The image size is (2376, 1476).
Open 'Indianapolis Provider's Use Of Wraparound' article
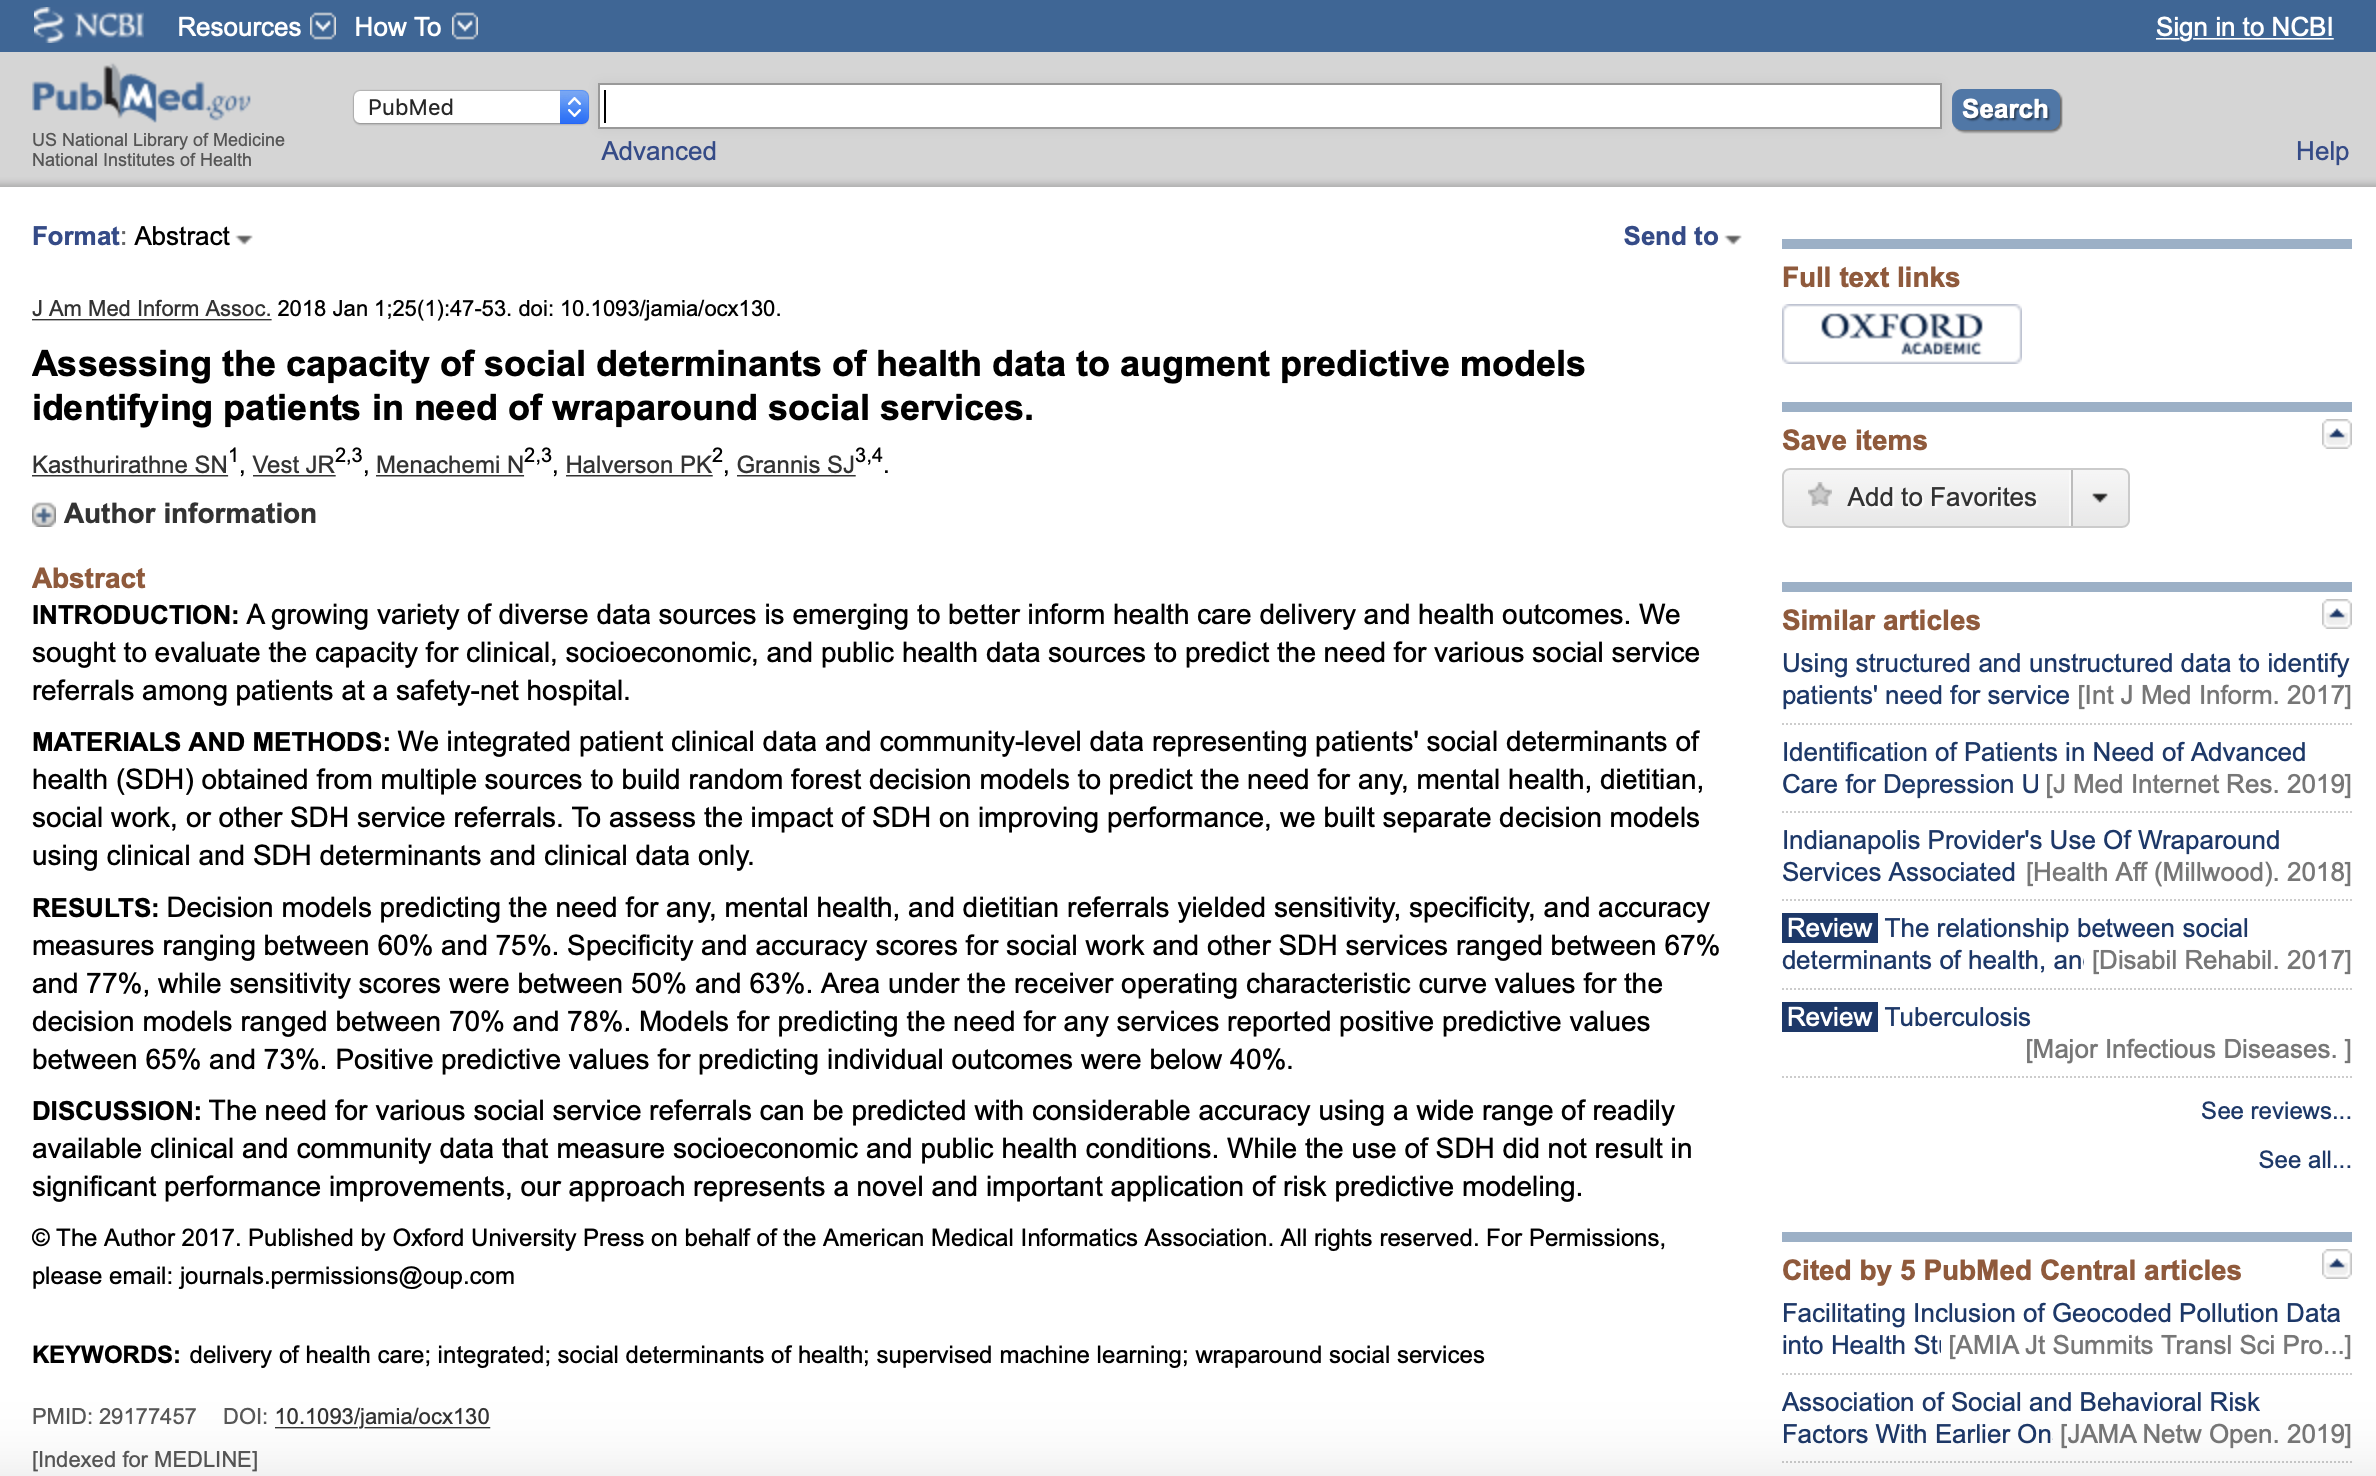(2030, 856)
